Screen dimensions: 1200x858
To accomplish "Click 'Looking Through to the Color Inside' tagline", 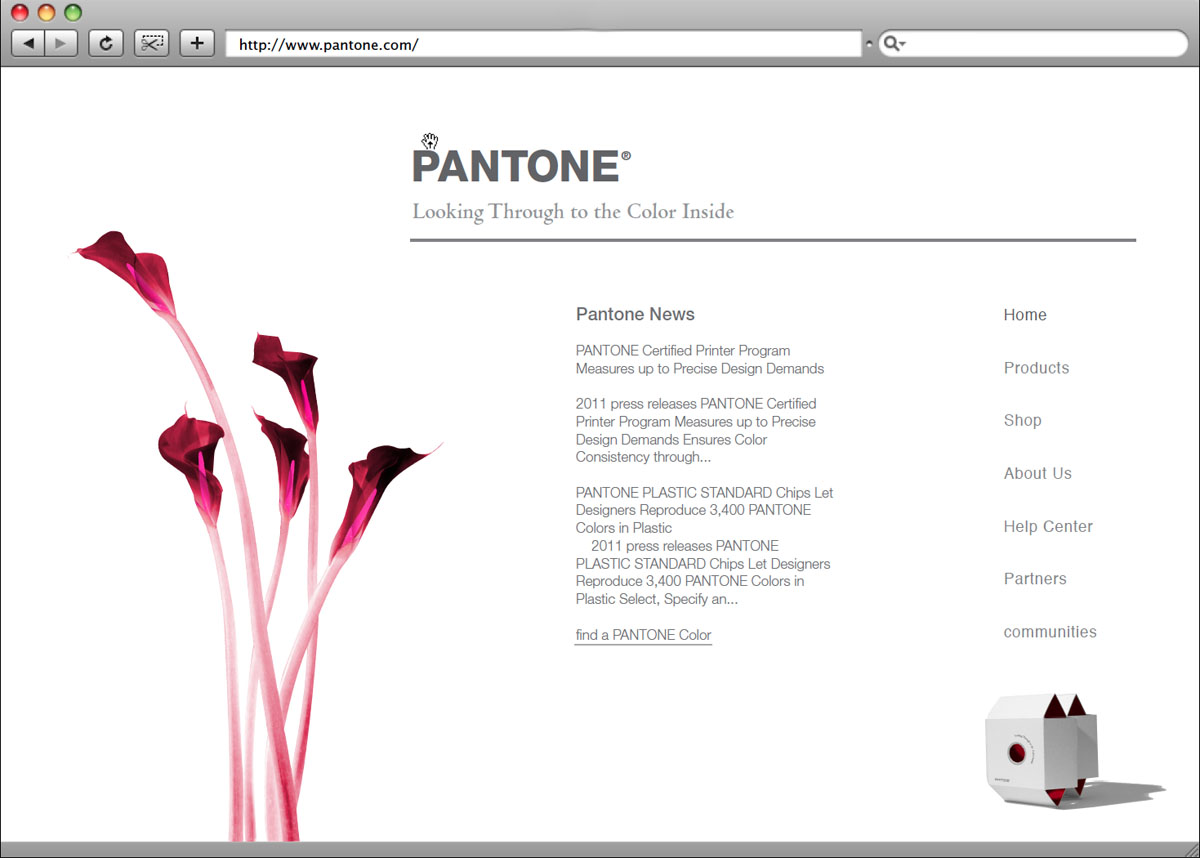I will tap(573, 212).
